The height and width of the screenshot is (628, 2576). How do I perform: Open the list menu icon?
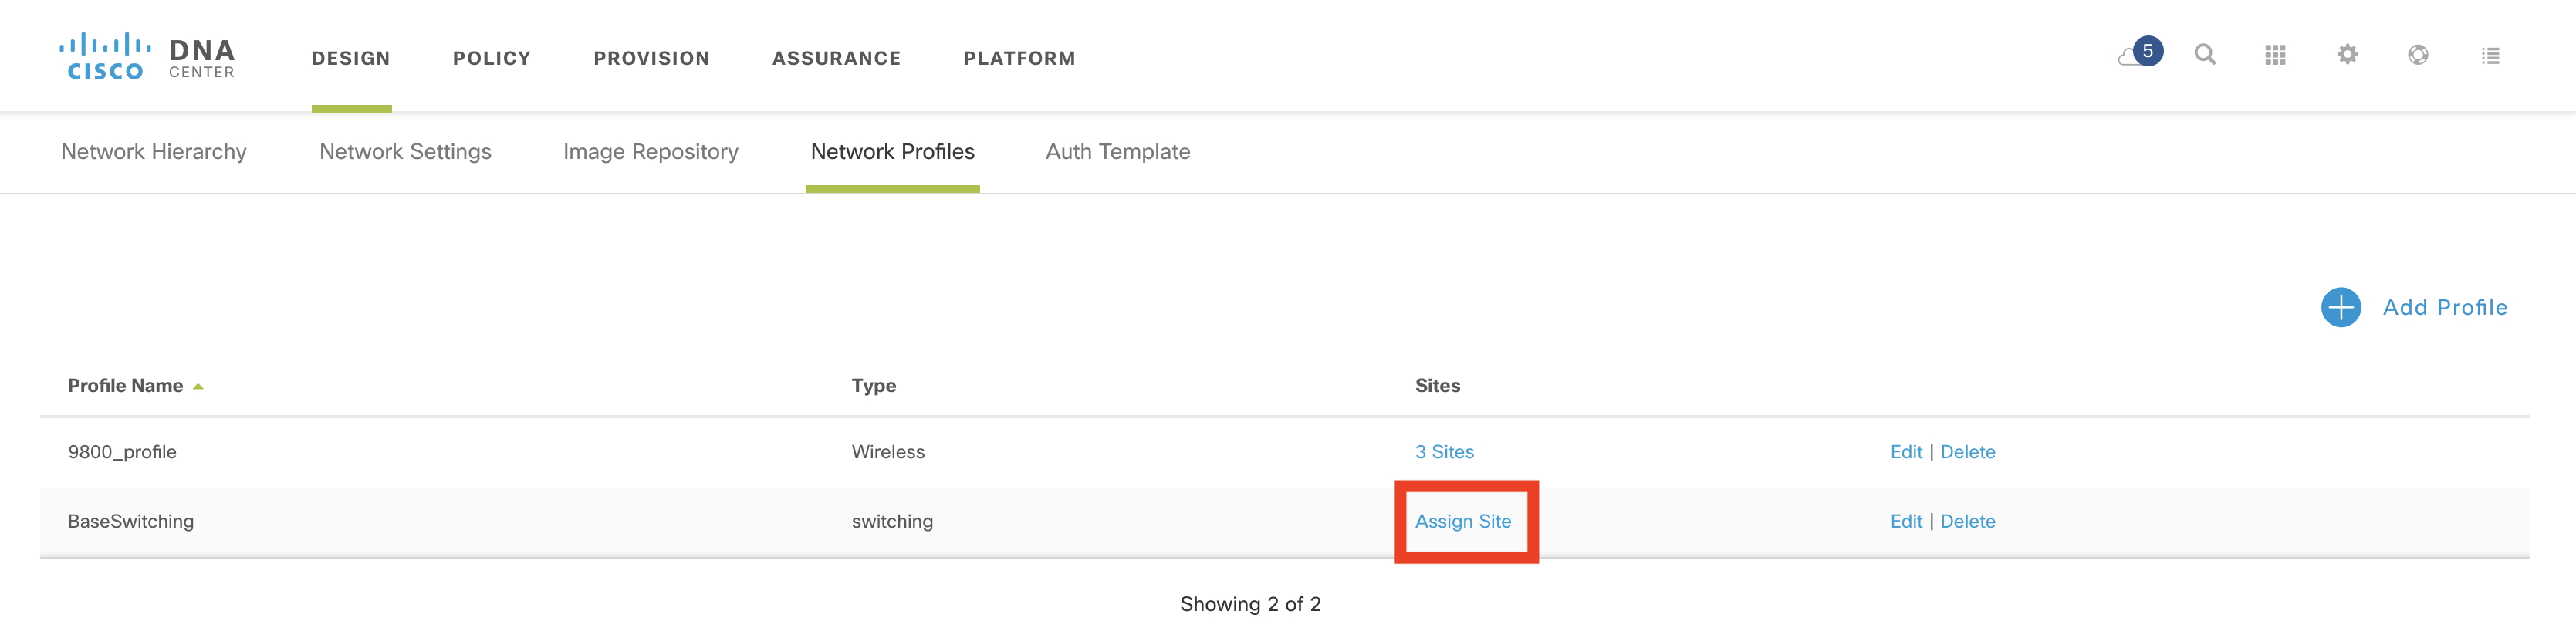(x=2490, y=56)
